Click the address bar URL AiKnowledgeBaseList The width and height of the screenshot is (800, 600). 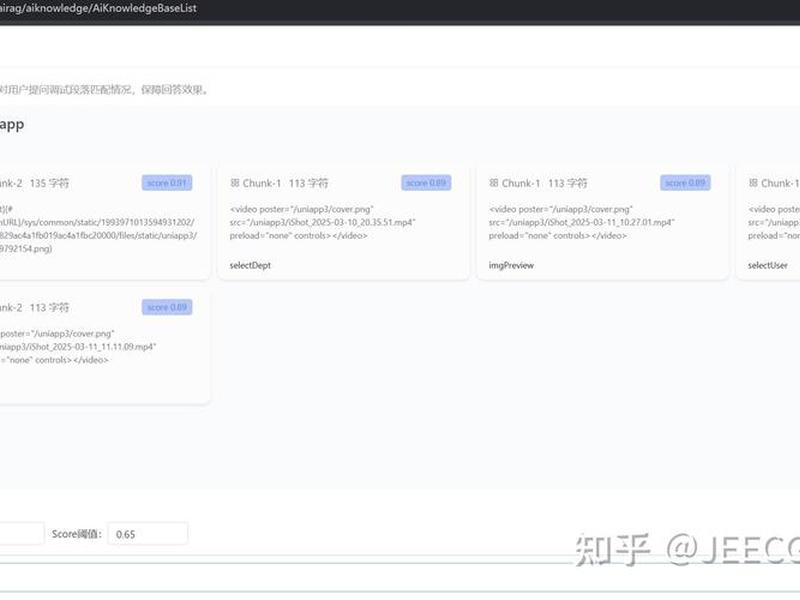pyautogui.click(x=98, y=8)
